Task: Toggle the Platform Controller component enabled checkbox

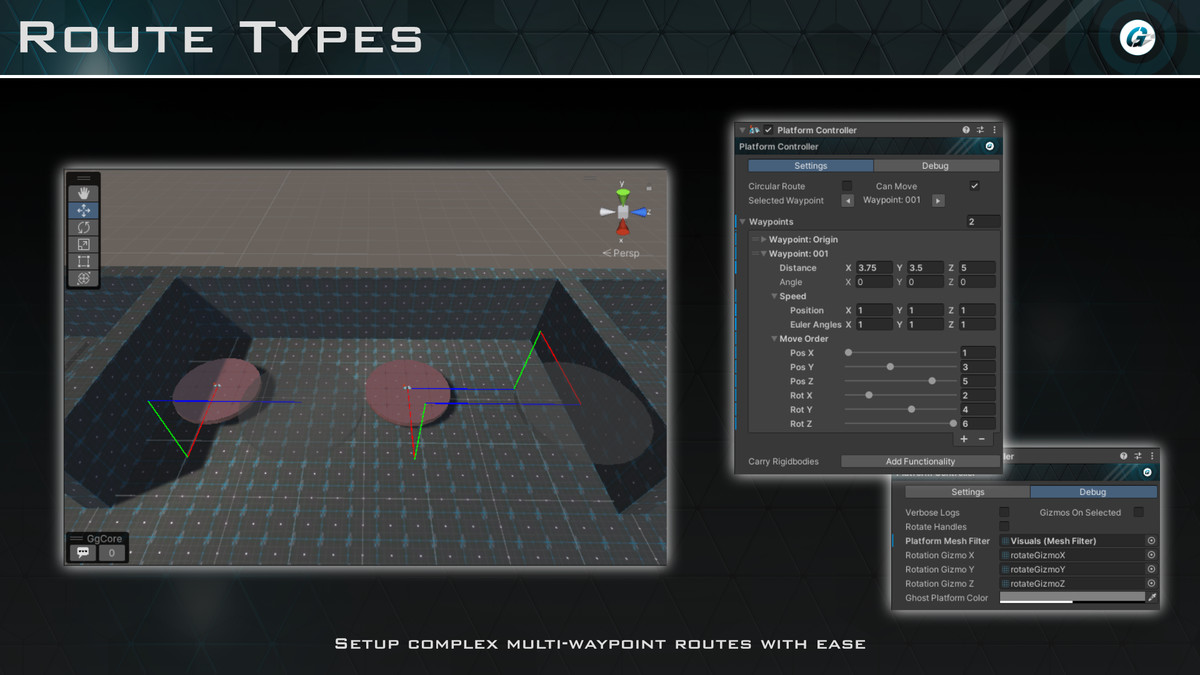Action: [x=768, y=130]
